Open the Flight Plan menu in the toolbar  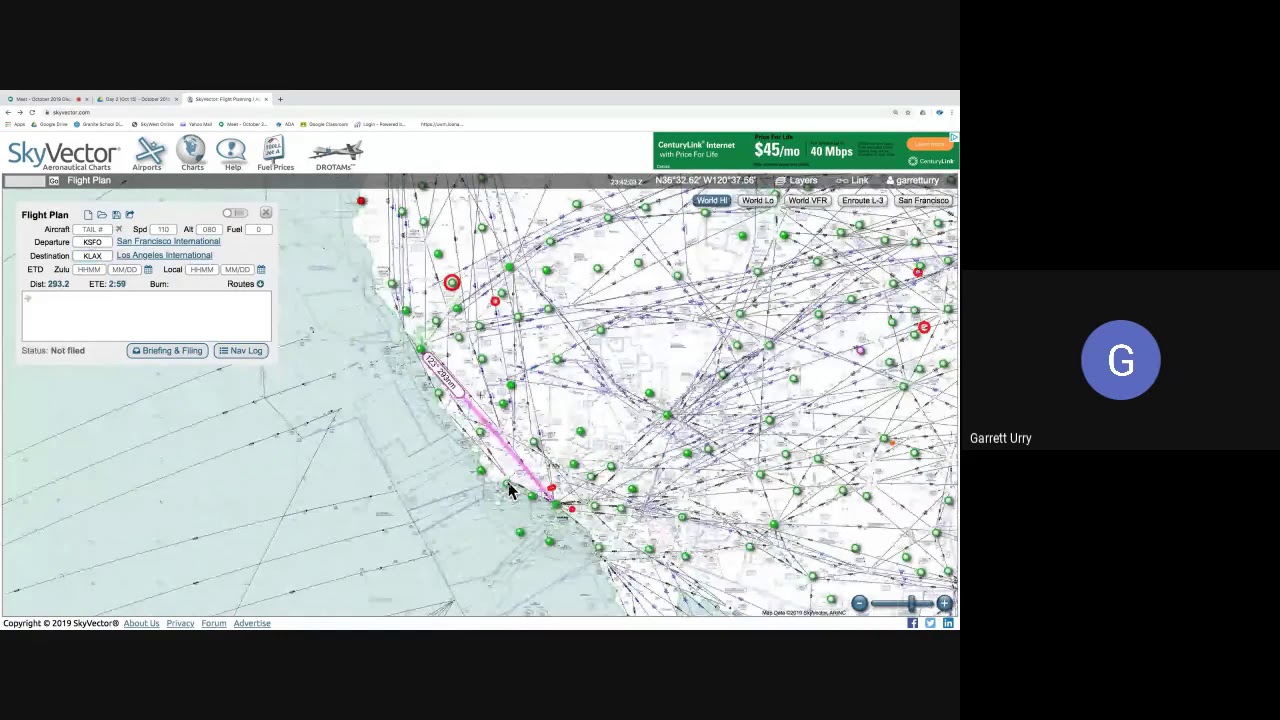click(x=89, y=180)
